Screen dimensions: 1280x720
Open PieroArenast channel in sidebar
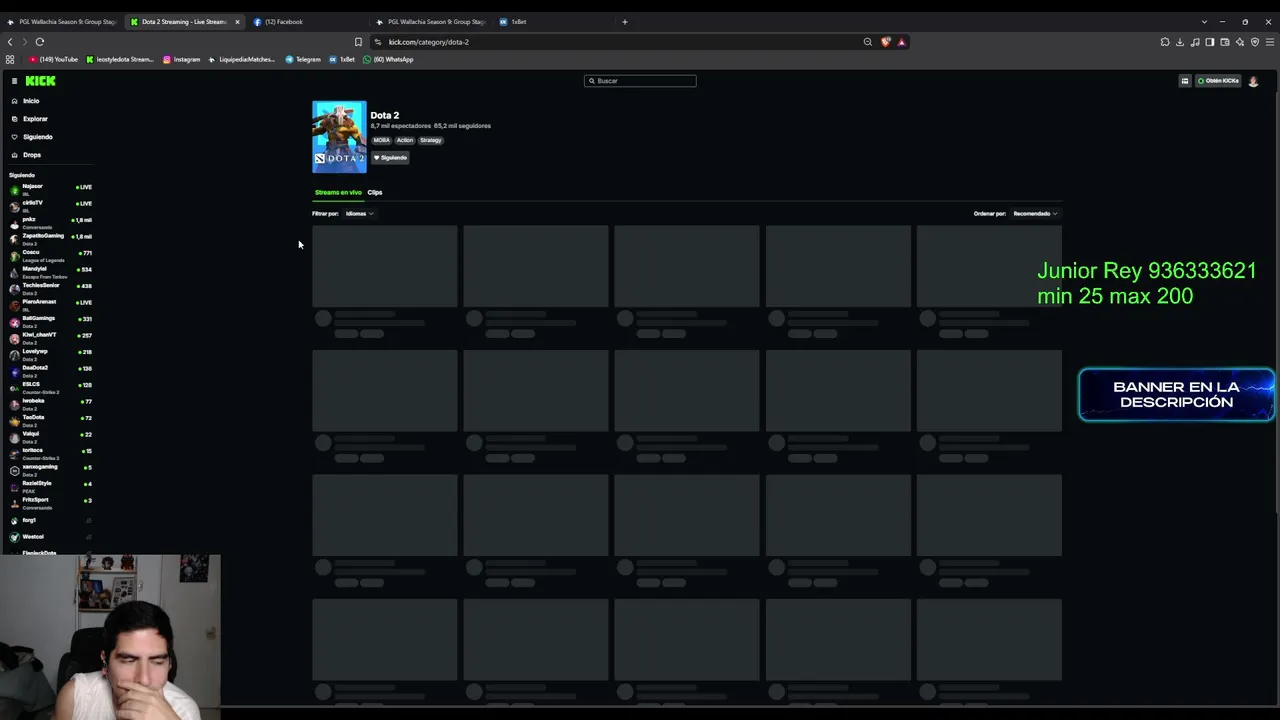[50, 303]
